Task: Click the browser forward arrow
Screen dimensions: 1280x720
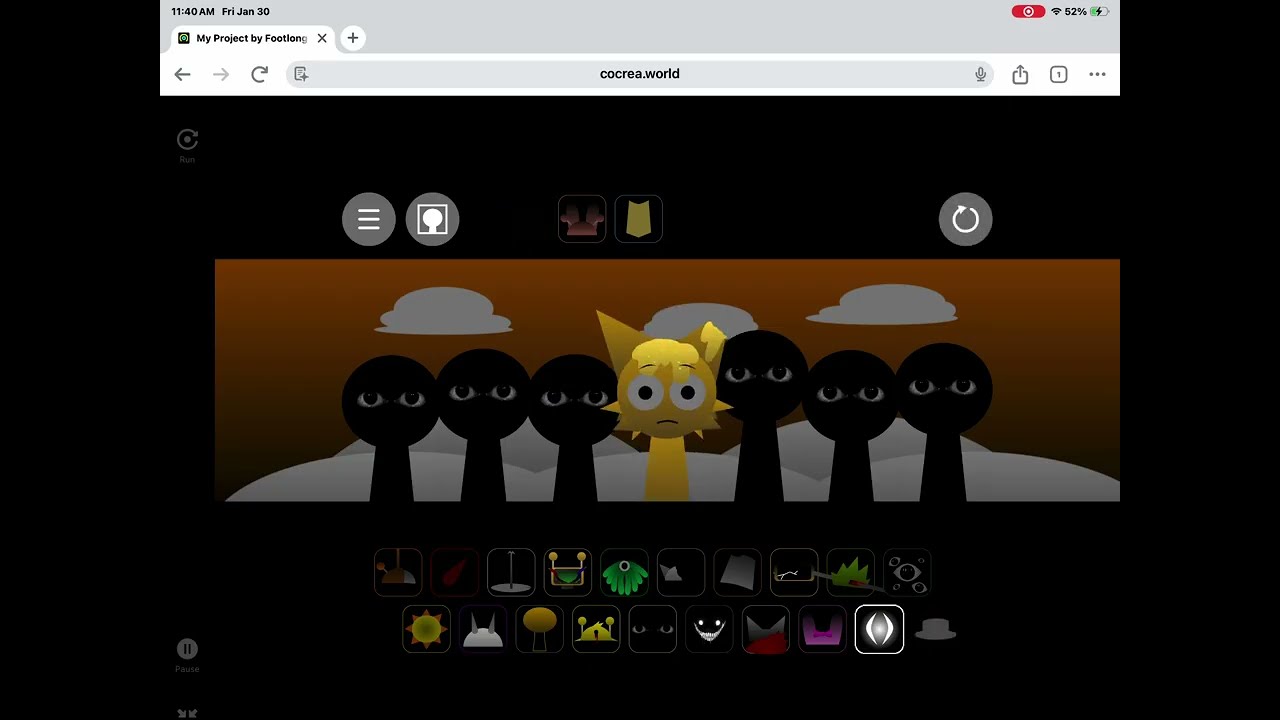Action: tap(221, 74)
